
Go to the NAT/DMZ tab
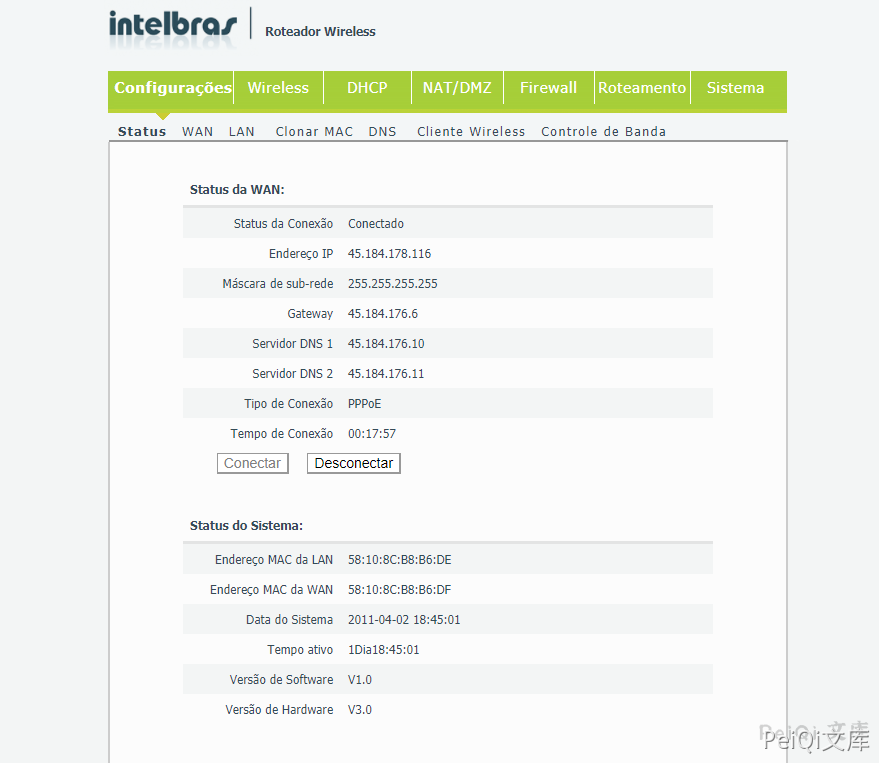pyautogui.click(x=457, y=88)
